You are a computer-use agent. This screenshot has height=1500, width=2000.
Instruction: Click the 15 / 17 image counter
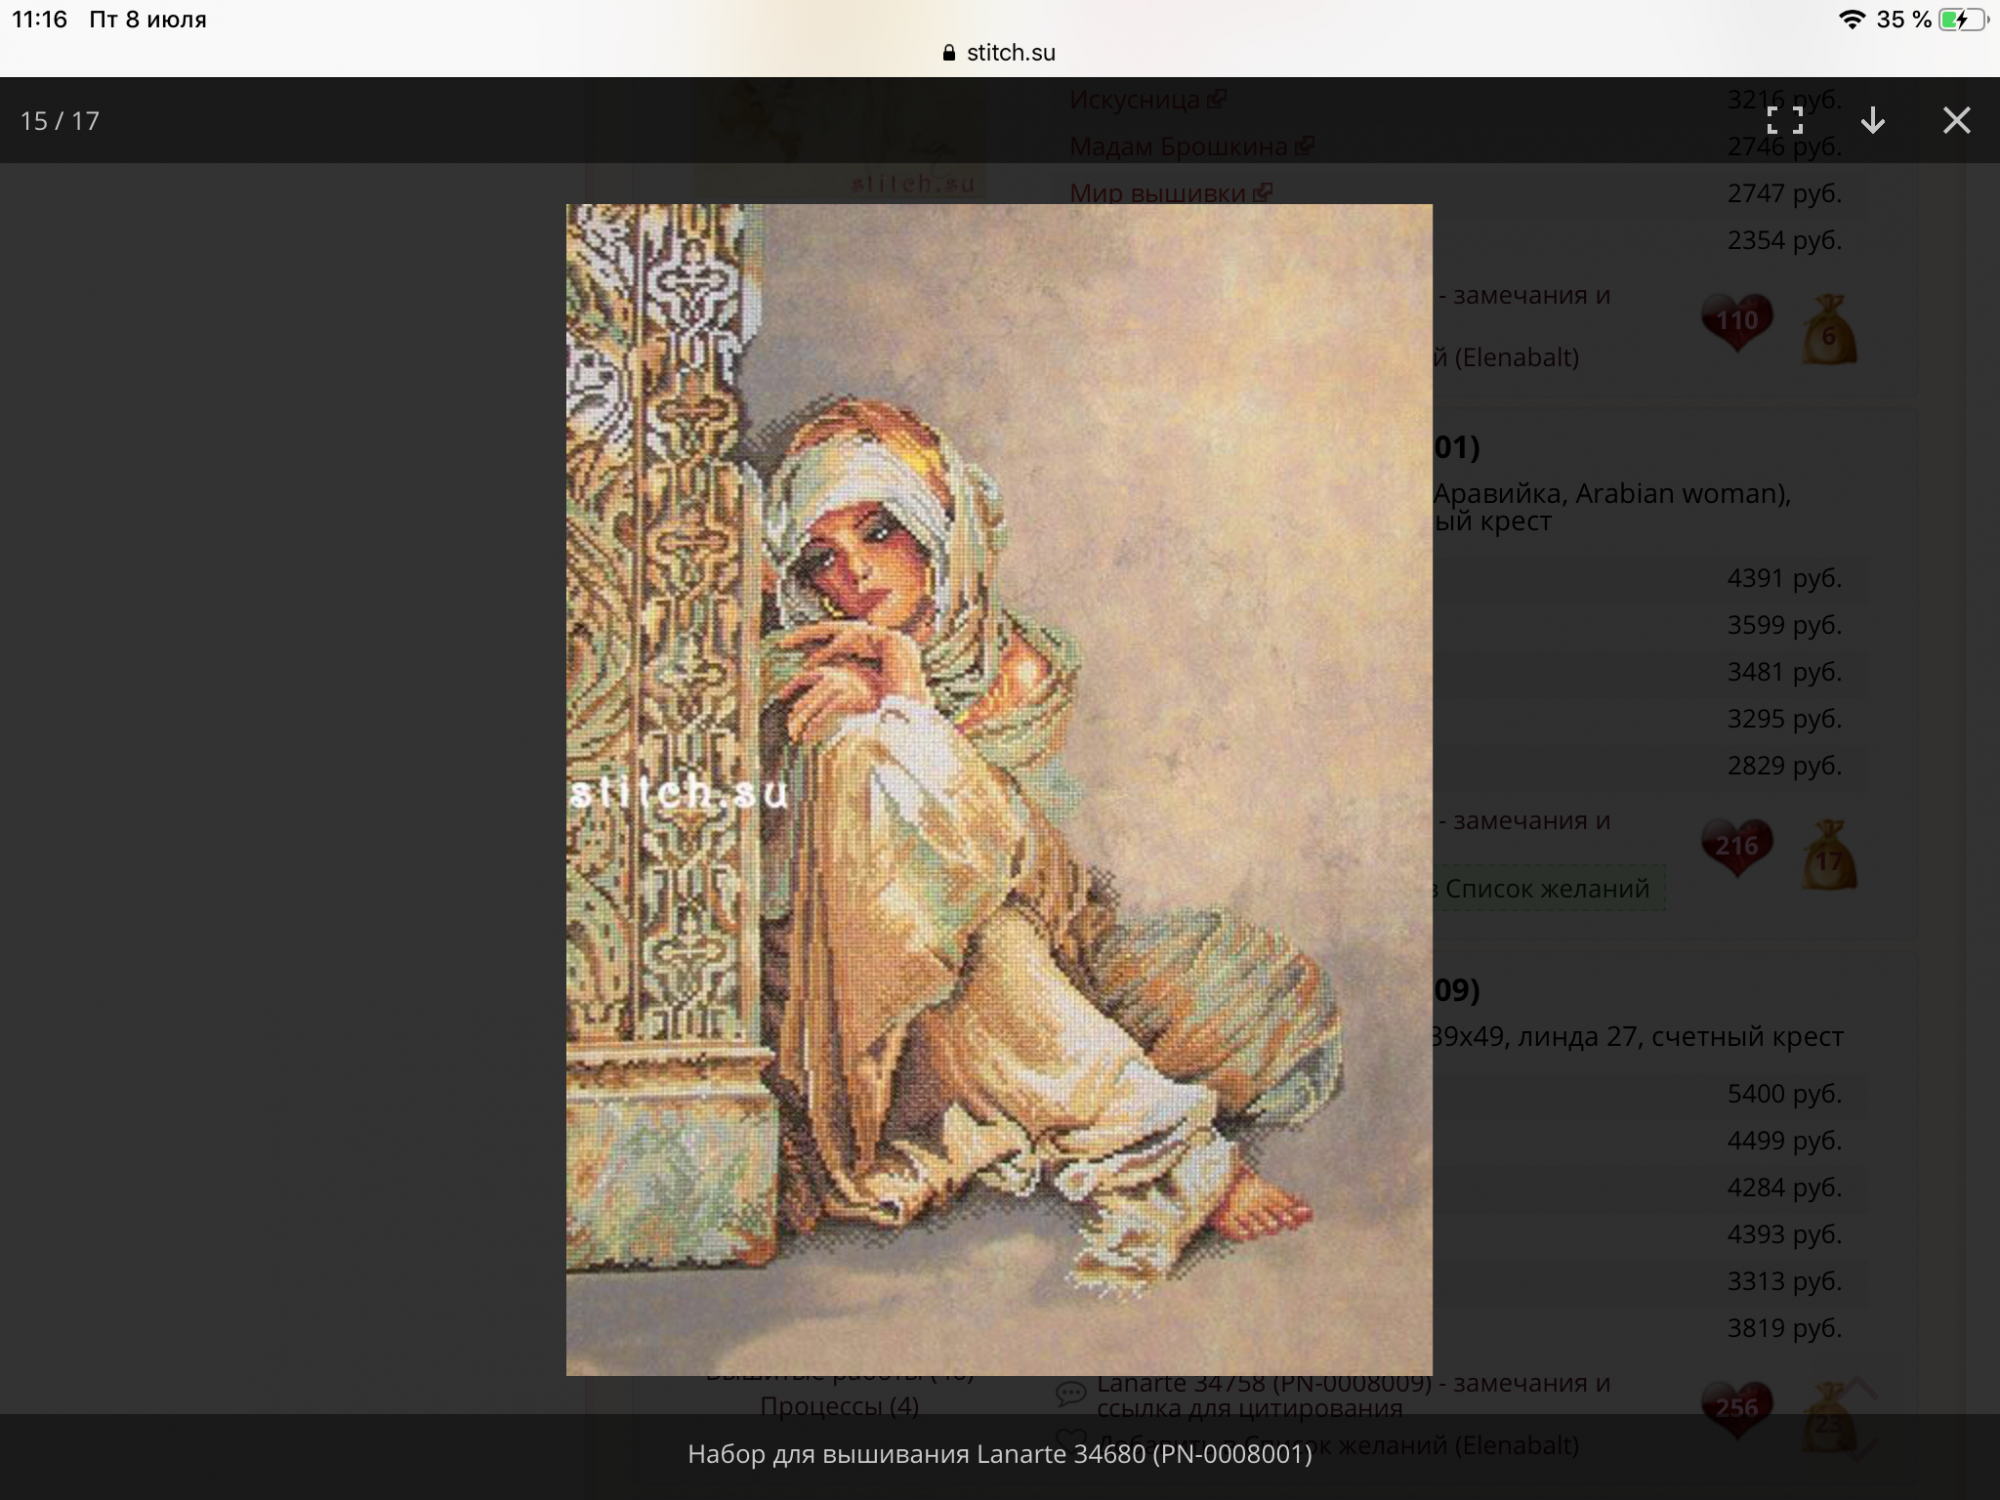[60, 120]
